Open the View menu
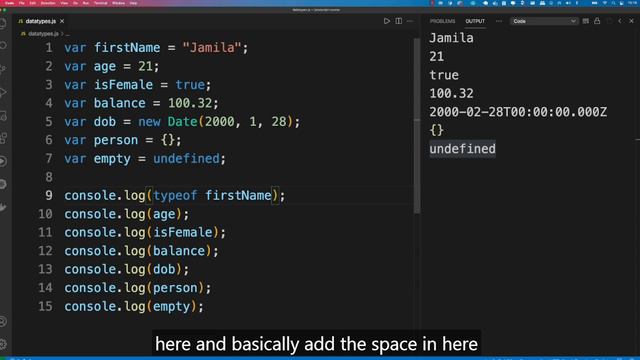640x360 pixels. pos(64,3)
